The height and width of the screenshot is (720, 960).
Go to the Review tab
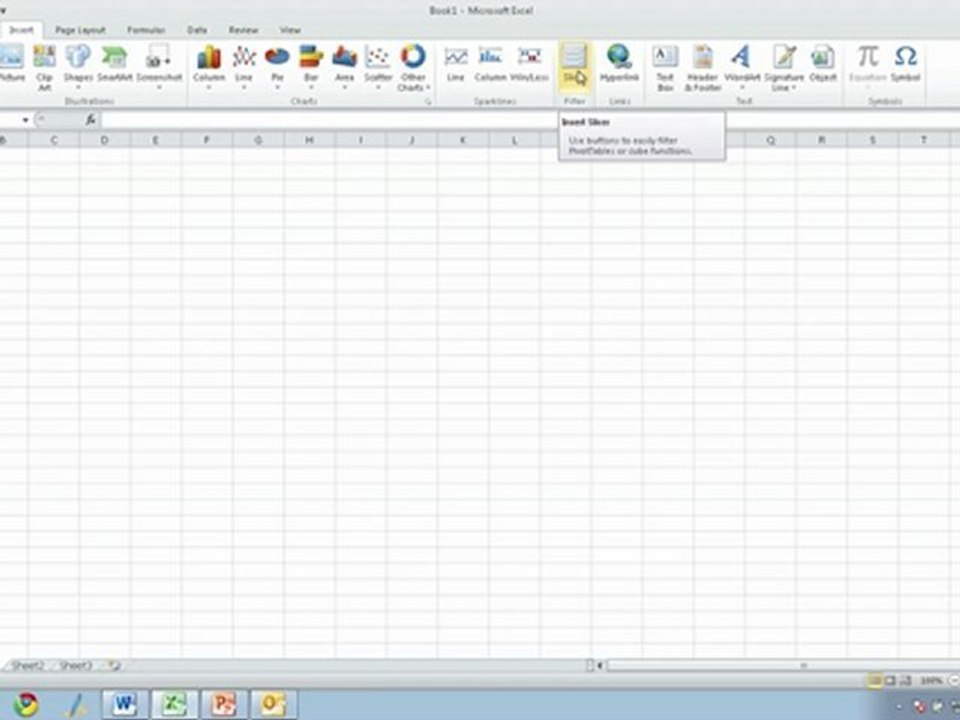coord(243,30)
